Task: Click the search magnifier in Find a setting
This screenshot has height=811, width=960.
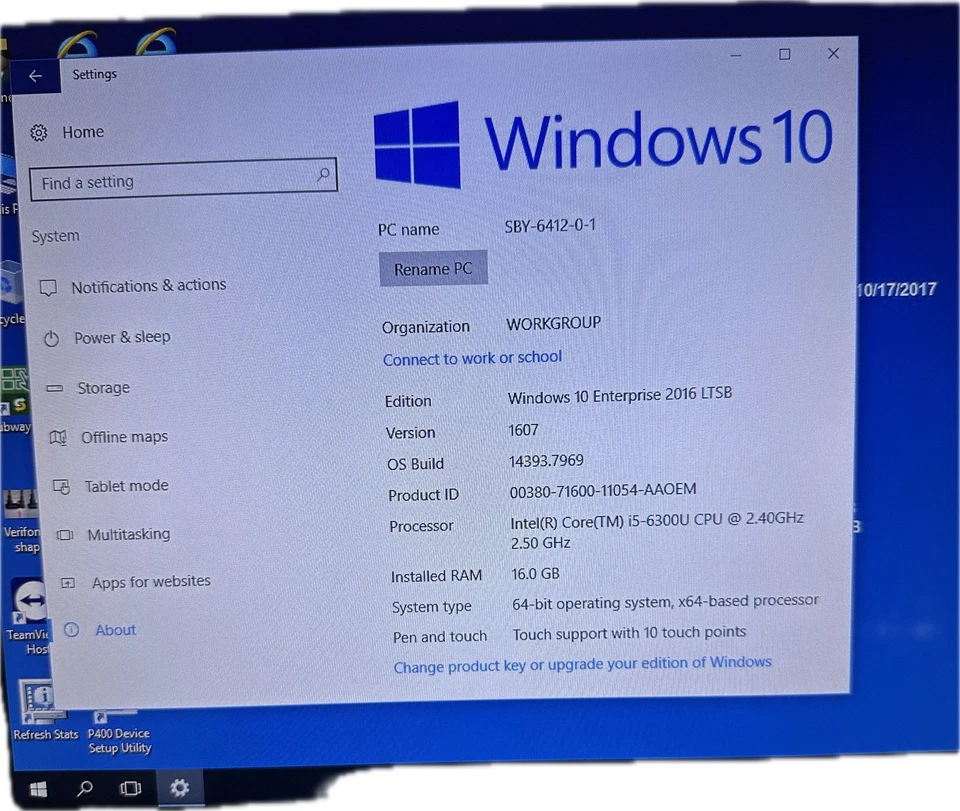Action: [x=323, y=175]
